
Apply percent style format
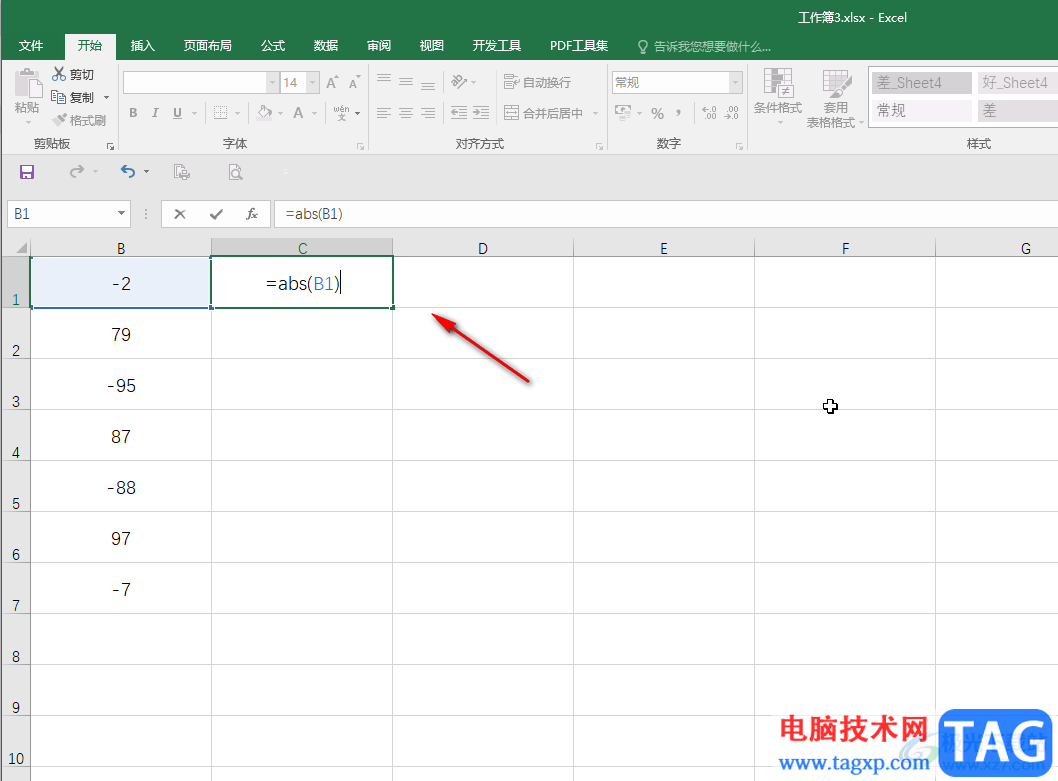(657, 113)
